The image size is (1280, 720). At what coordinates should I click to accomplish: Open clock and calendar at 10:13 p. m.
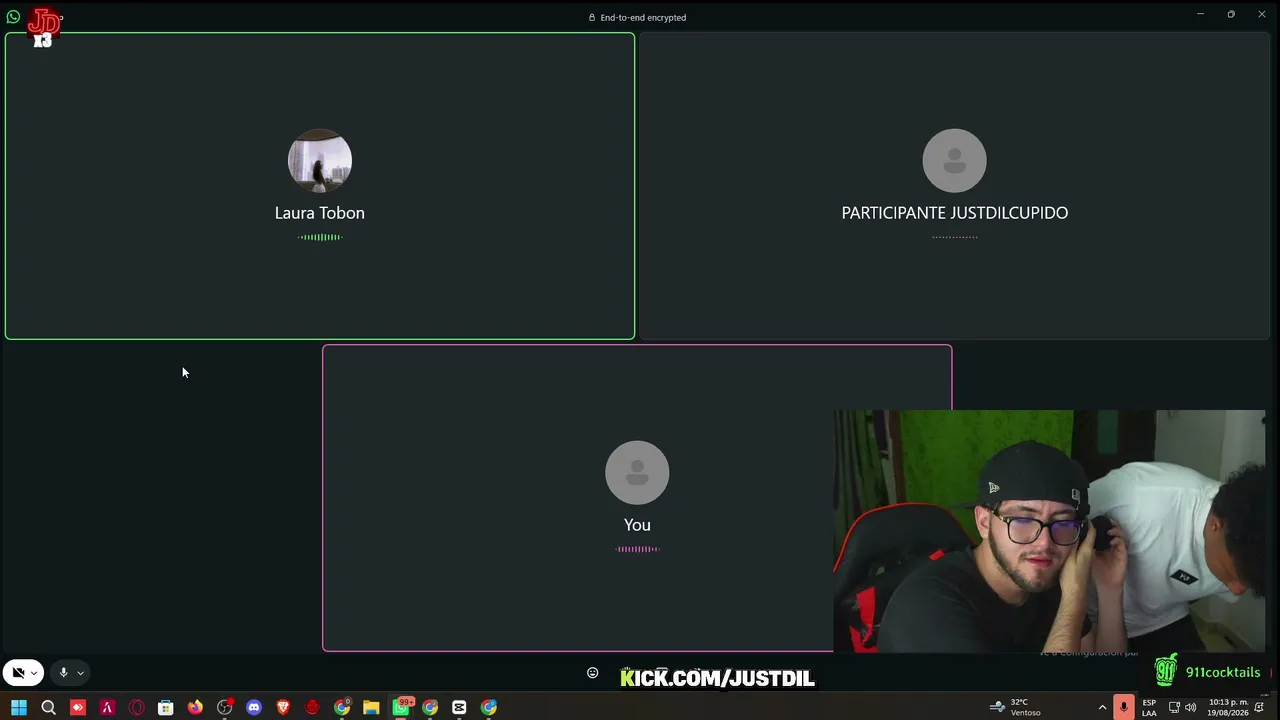coord(1227,707)
